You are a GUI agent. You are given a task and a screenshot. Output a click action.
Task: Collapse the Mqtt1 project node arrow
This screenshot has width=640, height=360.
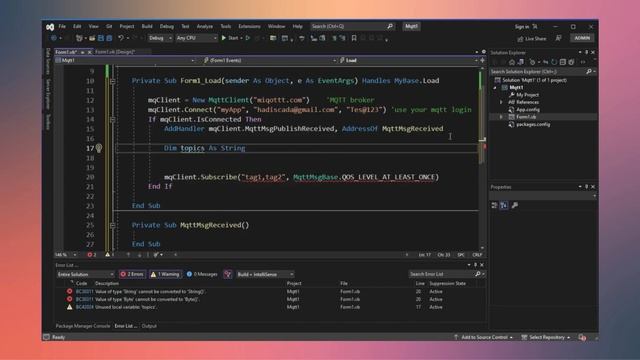(x=495, y=87)
